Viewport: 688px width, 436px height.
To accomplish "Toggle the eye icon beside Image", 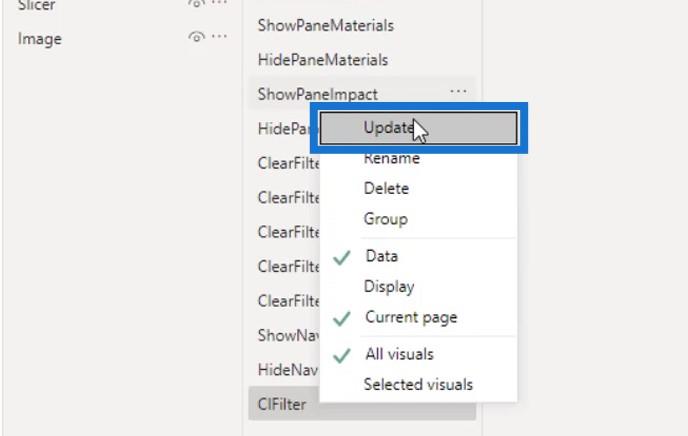I will tap(196, 38).
